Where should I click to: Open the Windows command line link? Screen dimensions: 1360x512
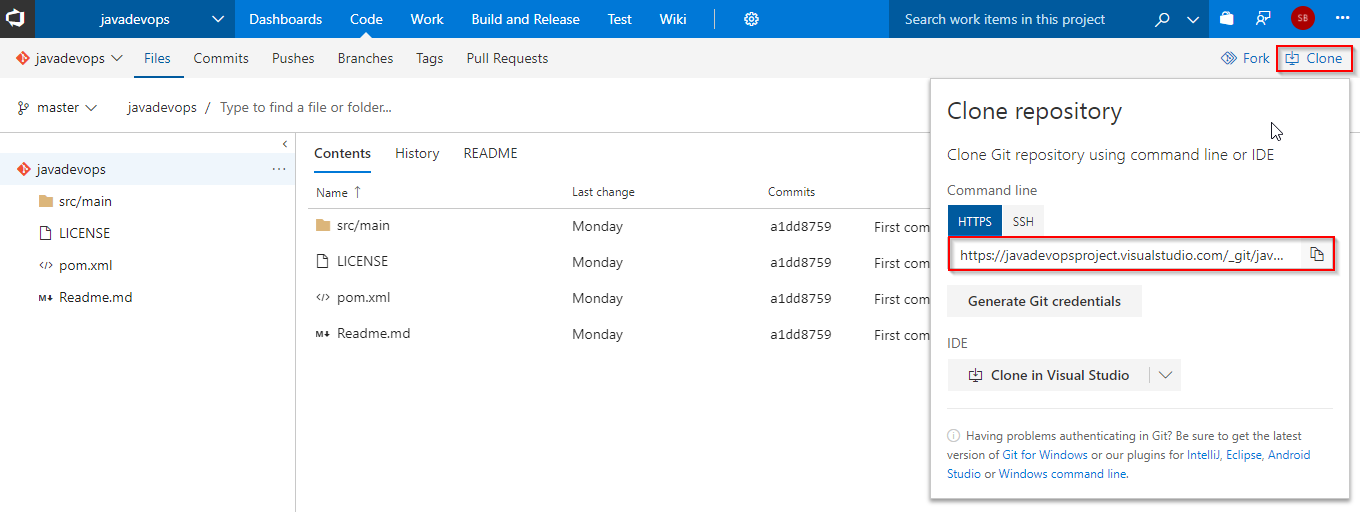tap(1063, 474)
